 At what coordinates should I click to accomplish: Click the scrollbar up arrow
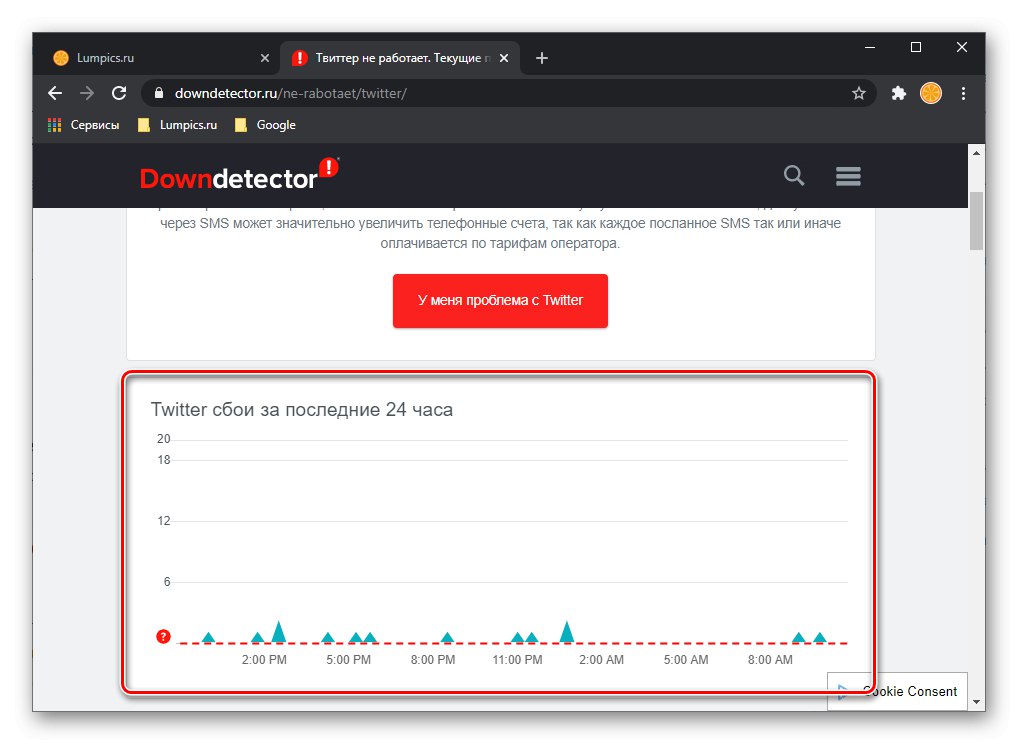tap(976, 153)
